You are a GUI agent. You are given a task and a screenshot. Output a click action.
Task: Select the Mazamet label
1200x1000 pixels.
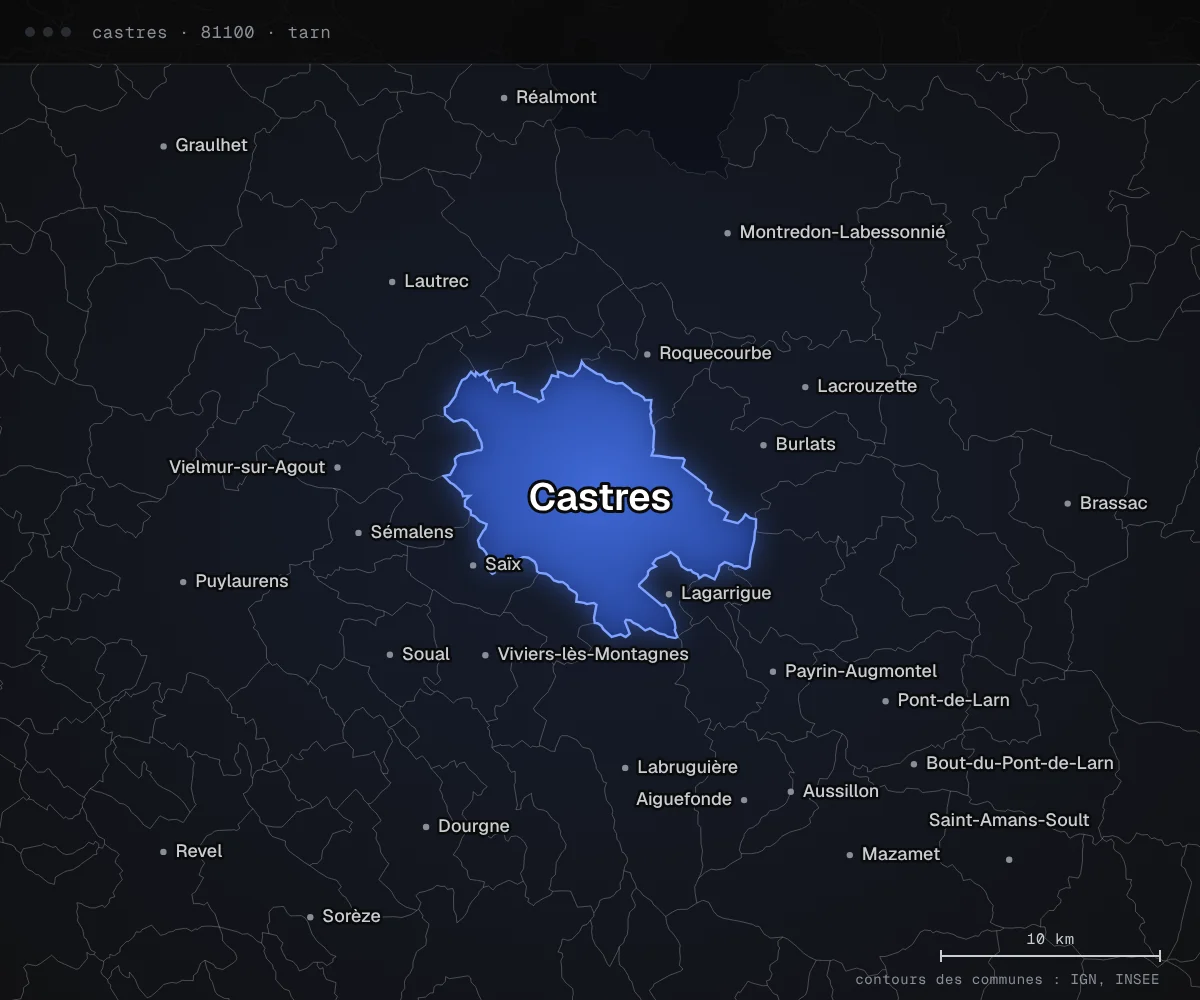tap(901, 854)
